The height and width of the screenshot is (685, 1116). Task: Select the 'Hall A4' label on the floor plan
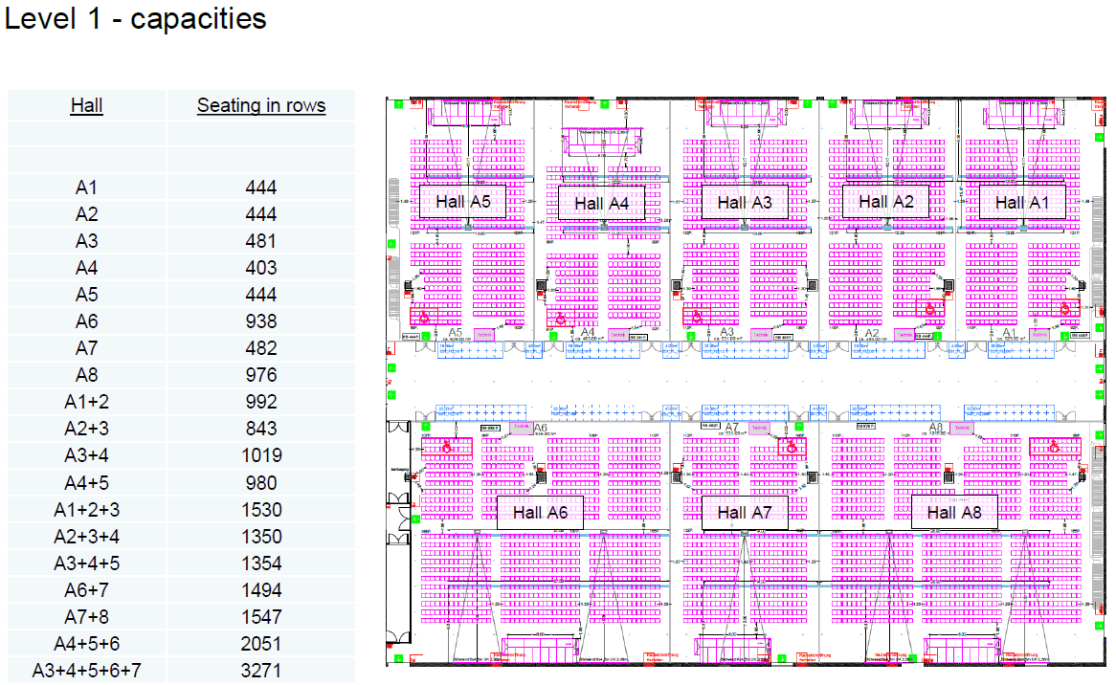[601, 204]
